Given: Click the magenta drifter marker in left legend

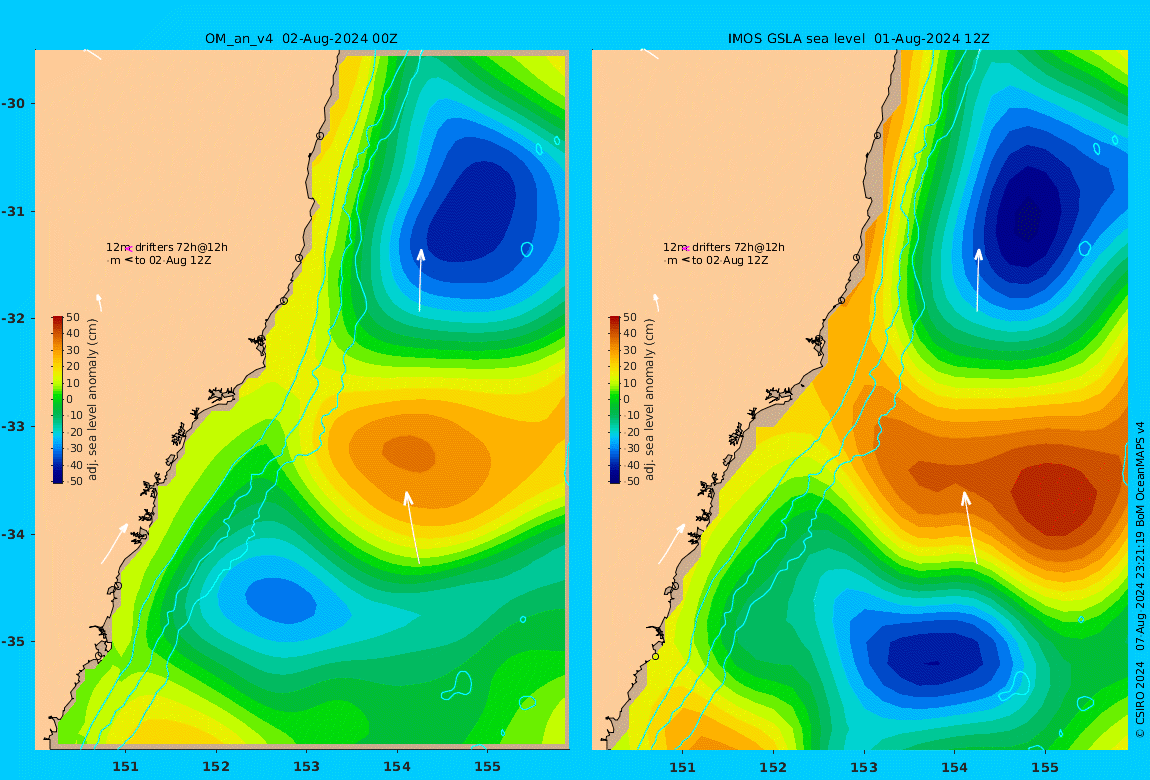Looking at the screenshot, I should point(129,249).
